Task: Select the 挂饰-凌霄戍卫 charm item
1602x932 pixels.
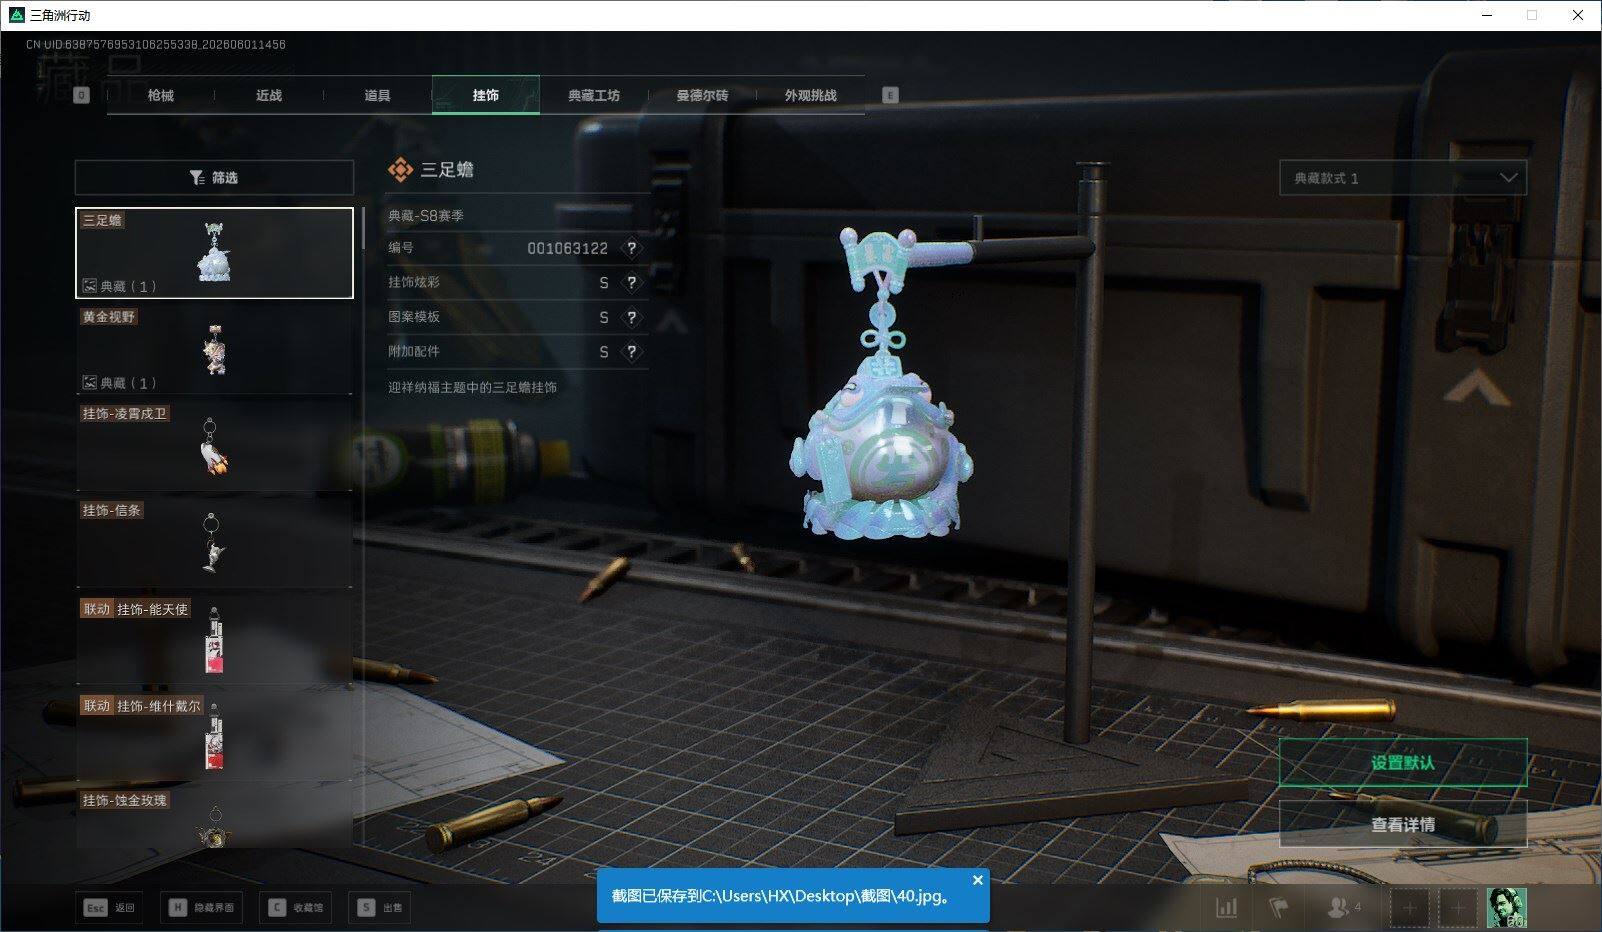Action: click(x=214, y=446)
